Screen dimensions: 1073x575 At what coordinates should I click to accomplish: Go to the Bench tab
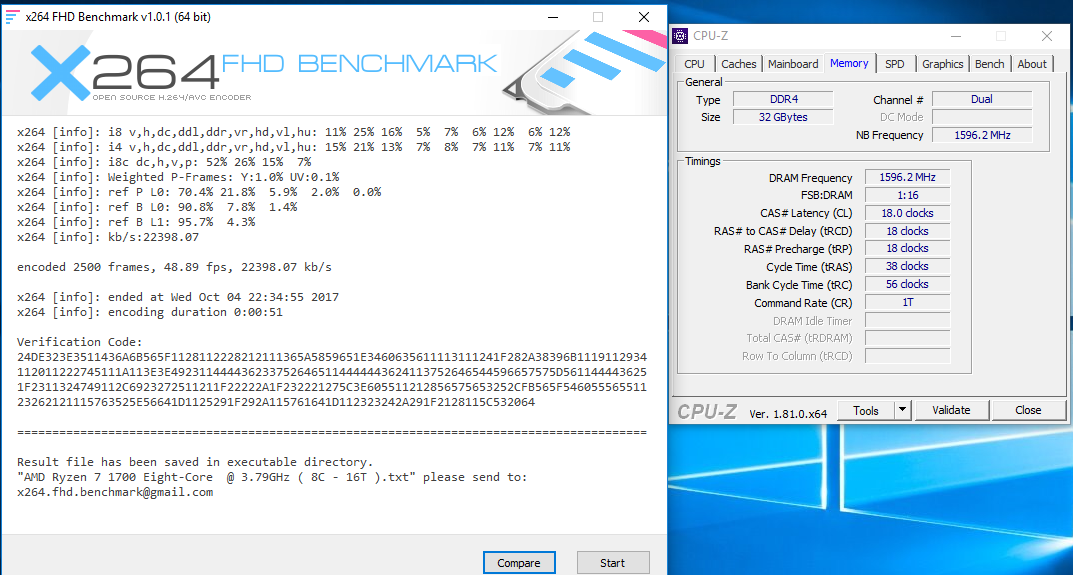[x=990, y=64]
